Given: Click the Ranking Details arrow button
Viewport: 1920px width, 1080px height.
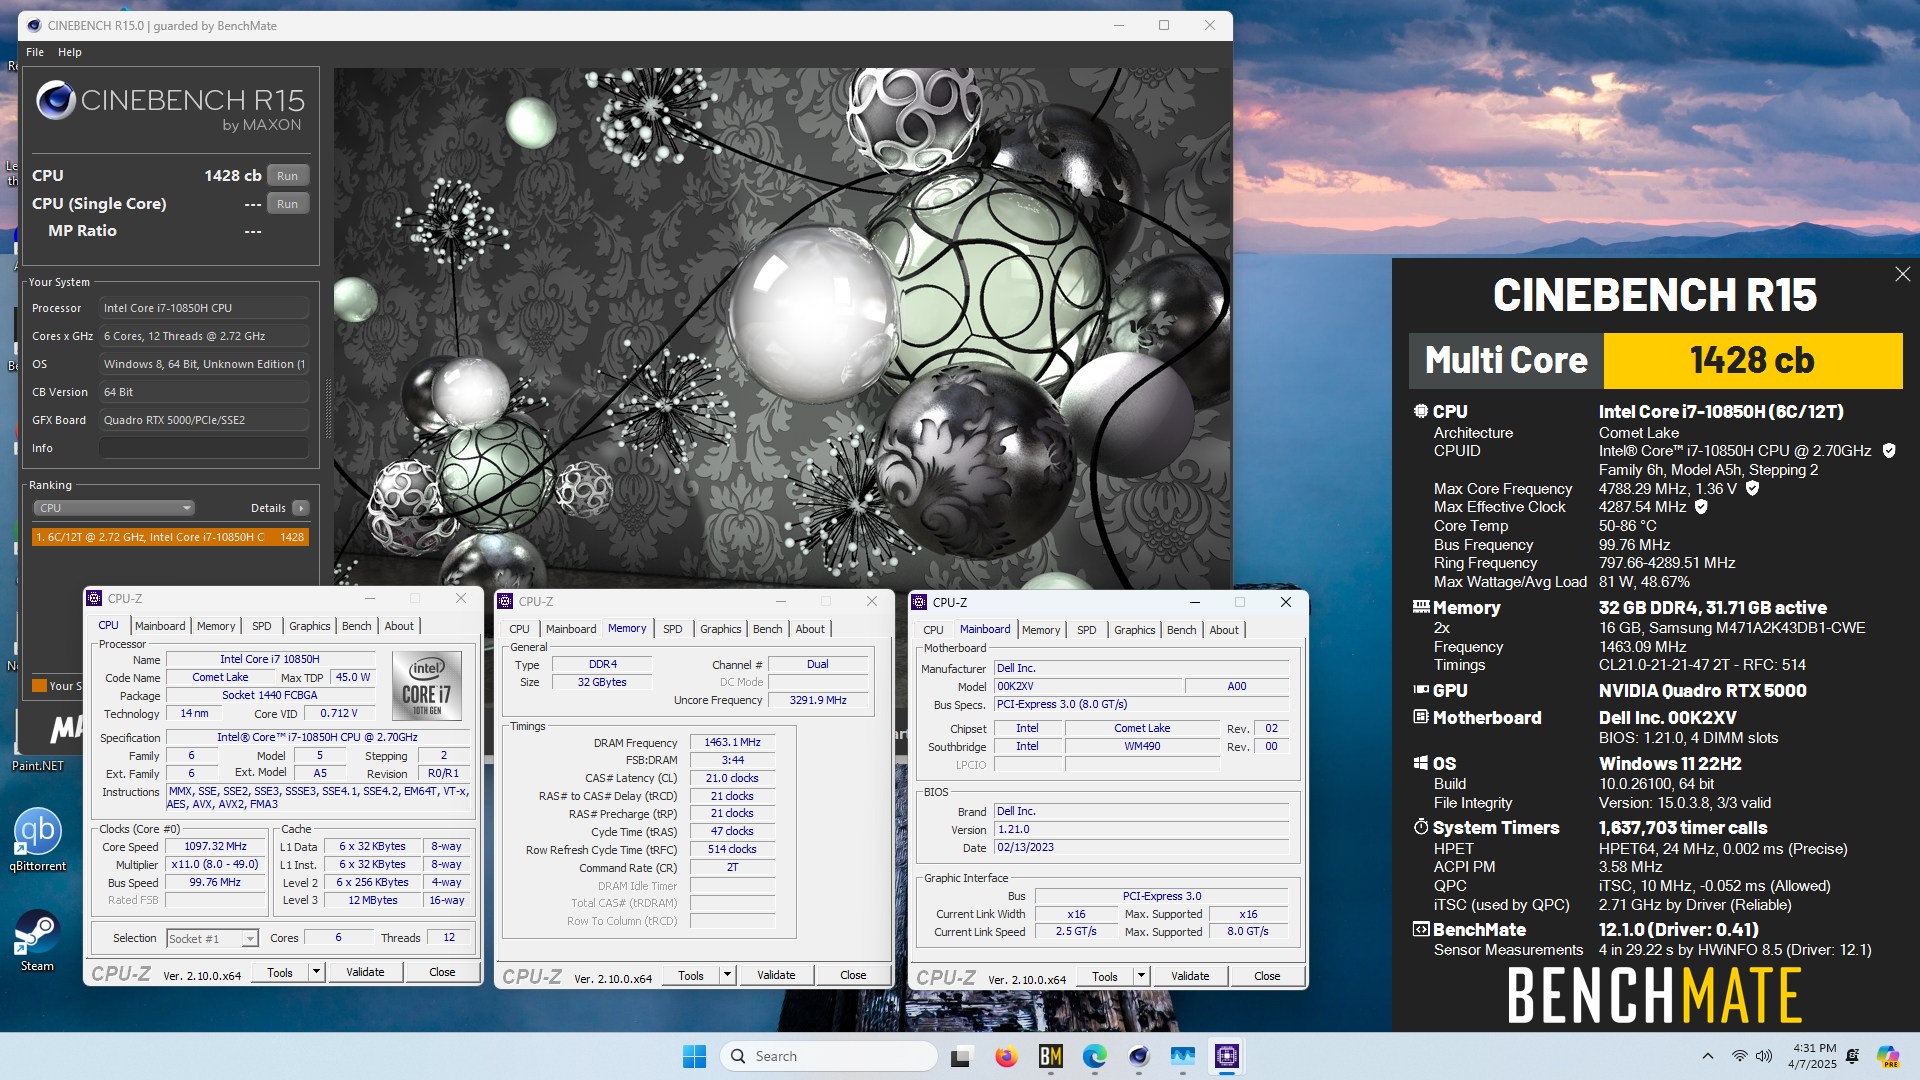Looking at the screenshot, I should [x=300, y=508].
